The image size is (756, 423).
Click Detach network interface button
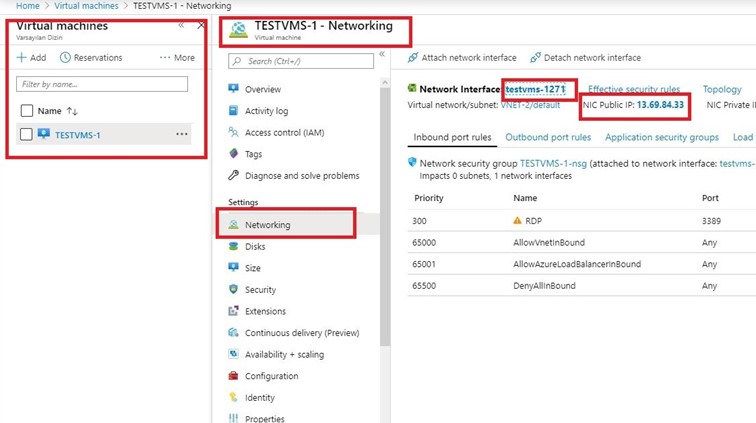pos(585,57)
